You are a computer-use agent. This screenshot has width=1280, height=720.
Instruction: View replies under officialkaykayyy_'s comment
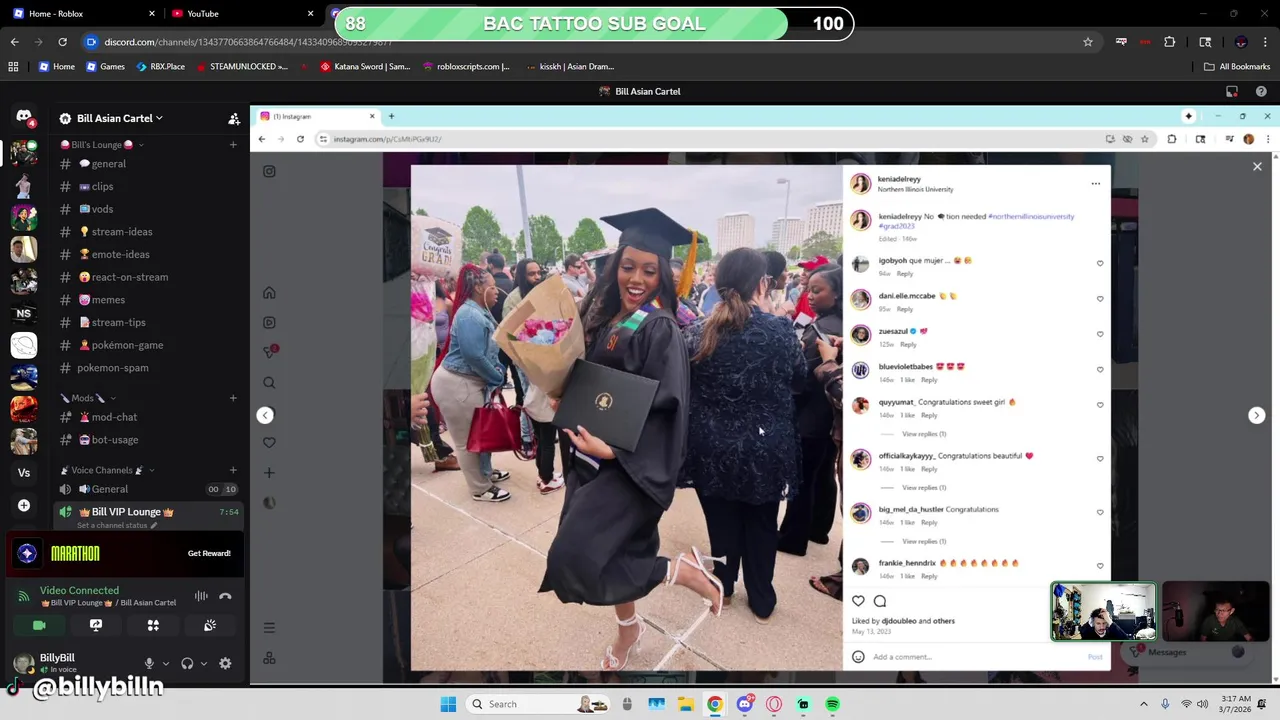pos(924,488)
